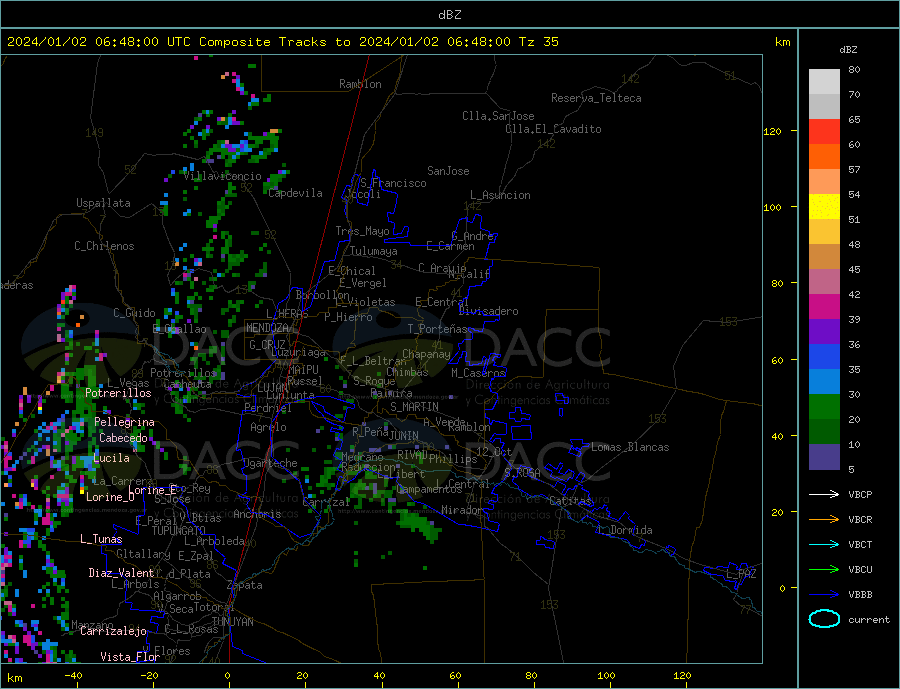The height and width of the screenshot is (689, 900).
Task: Click the L_PAZ label at right
Action: pos(742,574)
